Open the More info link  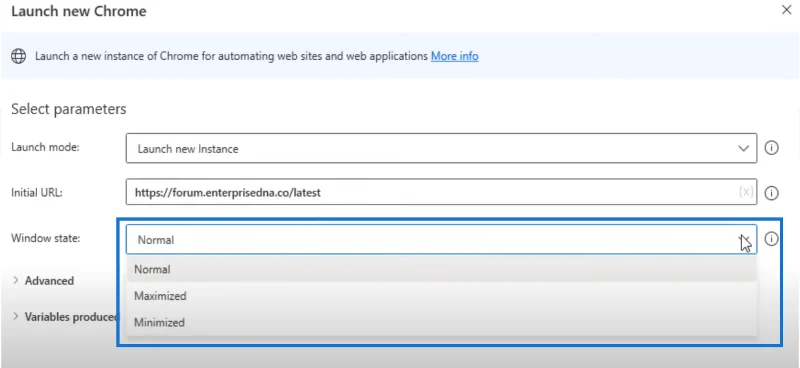pyautogui.click(x=455, y=56)
